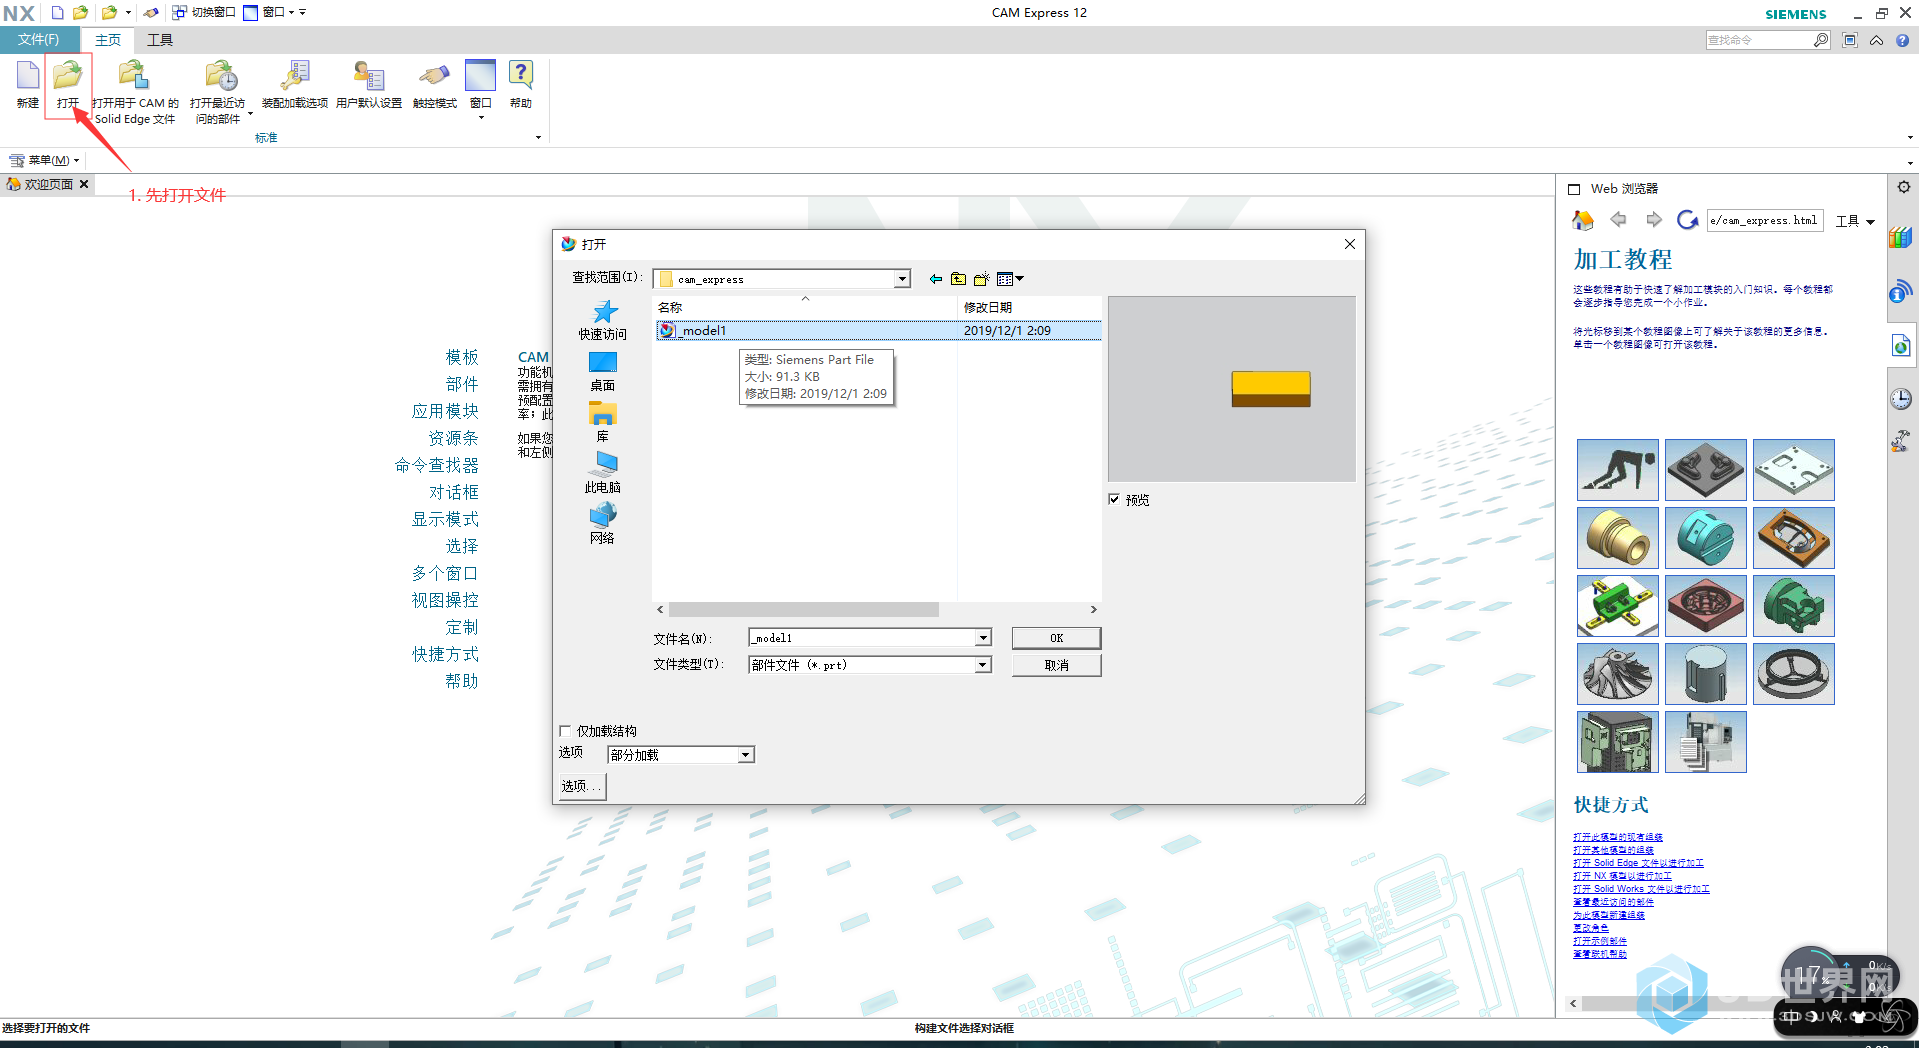Open the 部分加载 options dropdown
This screenshot has height=1048, width=1919.
[x=746, y=755]
